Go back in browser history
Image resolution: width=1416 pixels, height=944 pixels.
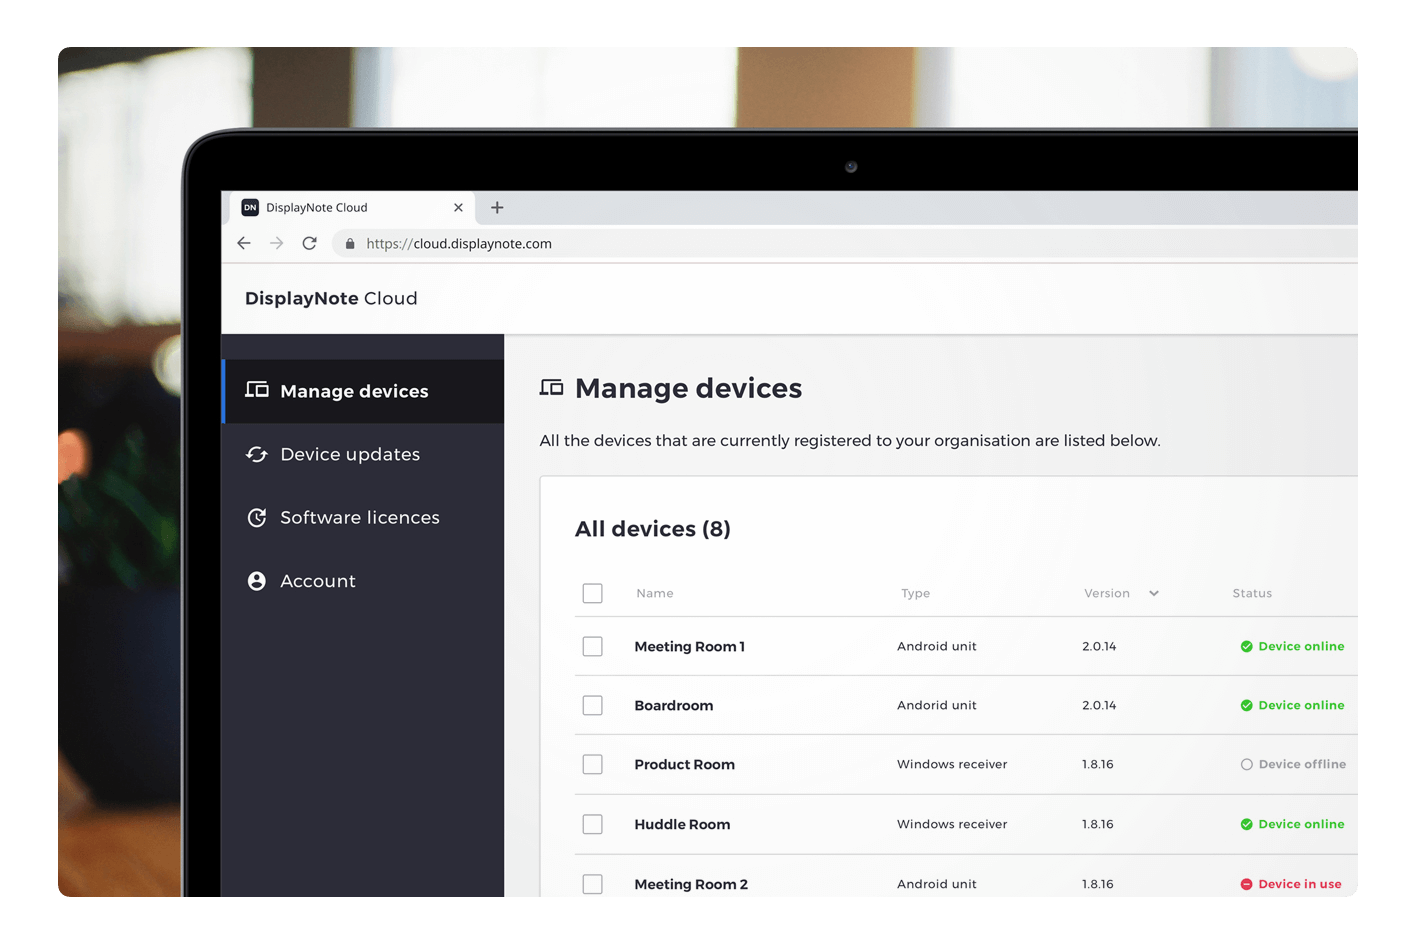tap(244, 243)
